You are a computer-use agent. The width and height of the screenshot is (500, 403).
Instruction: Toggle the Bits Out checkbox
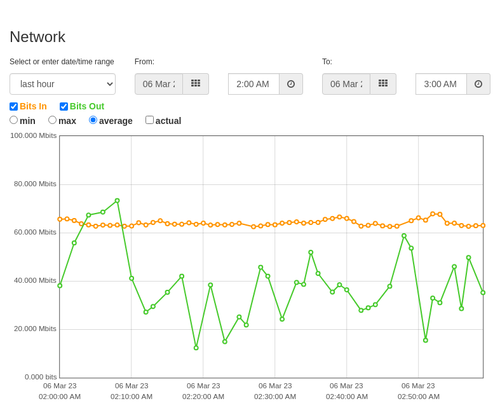point(64,106)
